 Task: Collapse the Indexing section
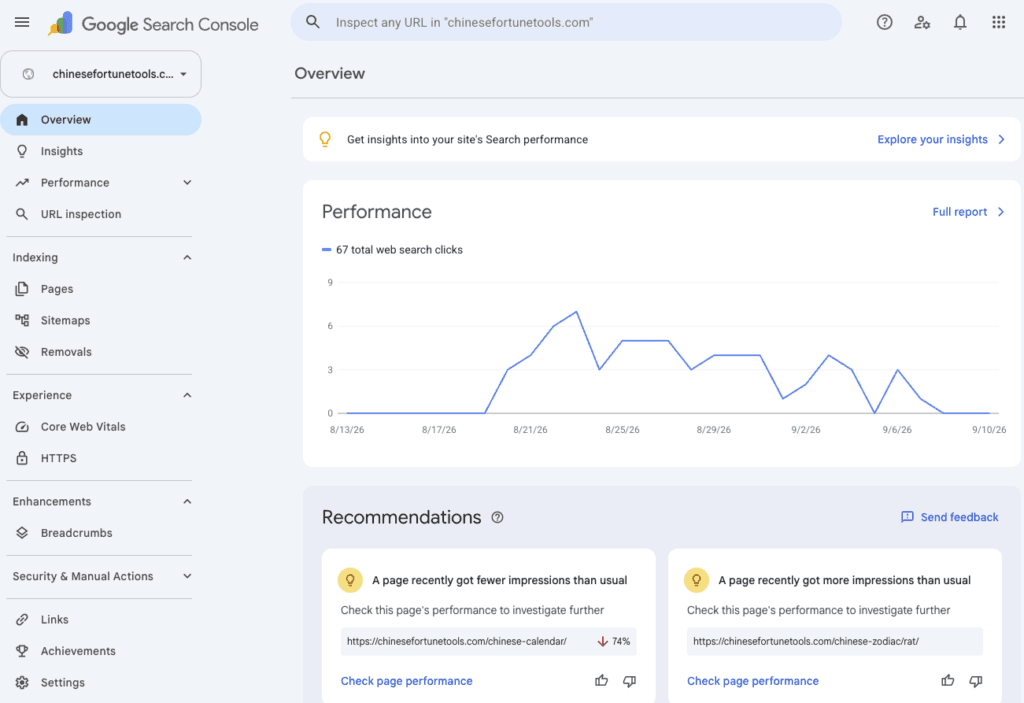(187, 257)
